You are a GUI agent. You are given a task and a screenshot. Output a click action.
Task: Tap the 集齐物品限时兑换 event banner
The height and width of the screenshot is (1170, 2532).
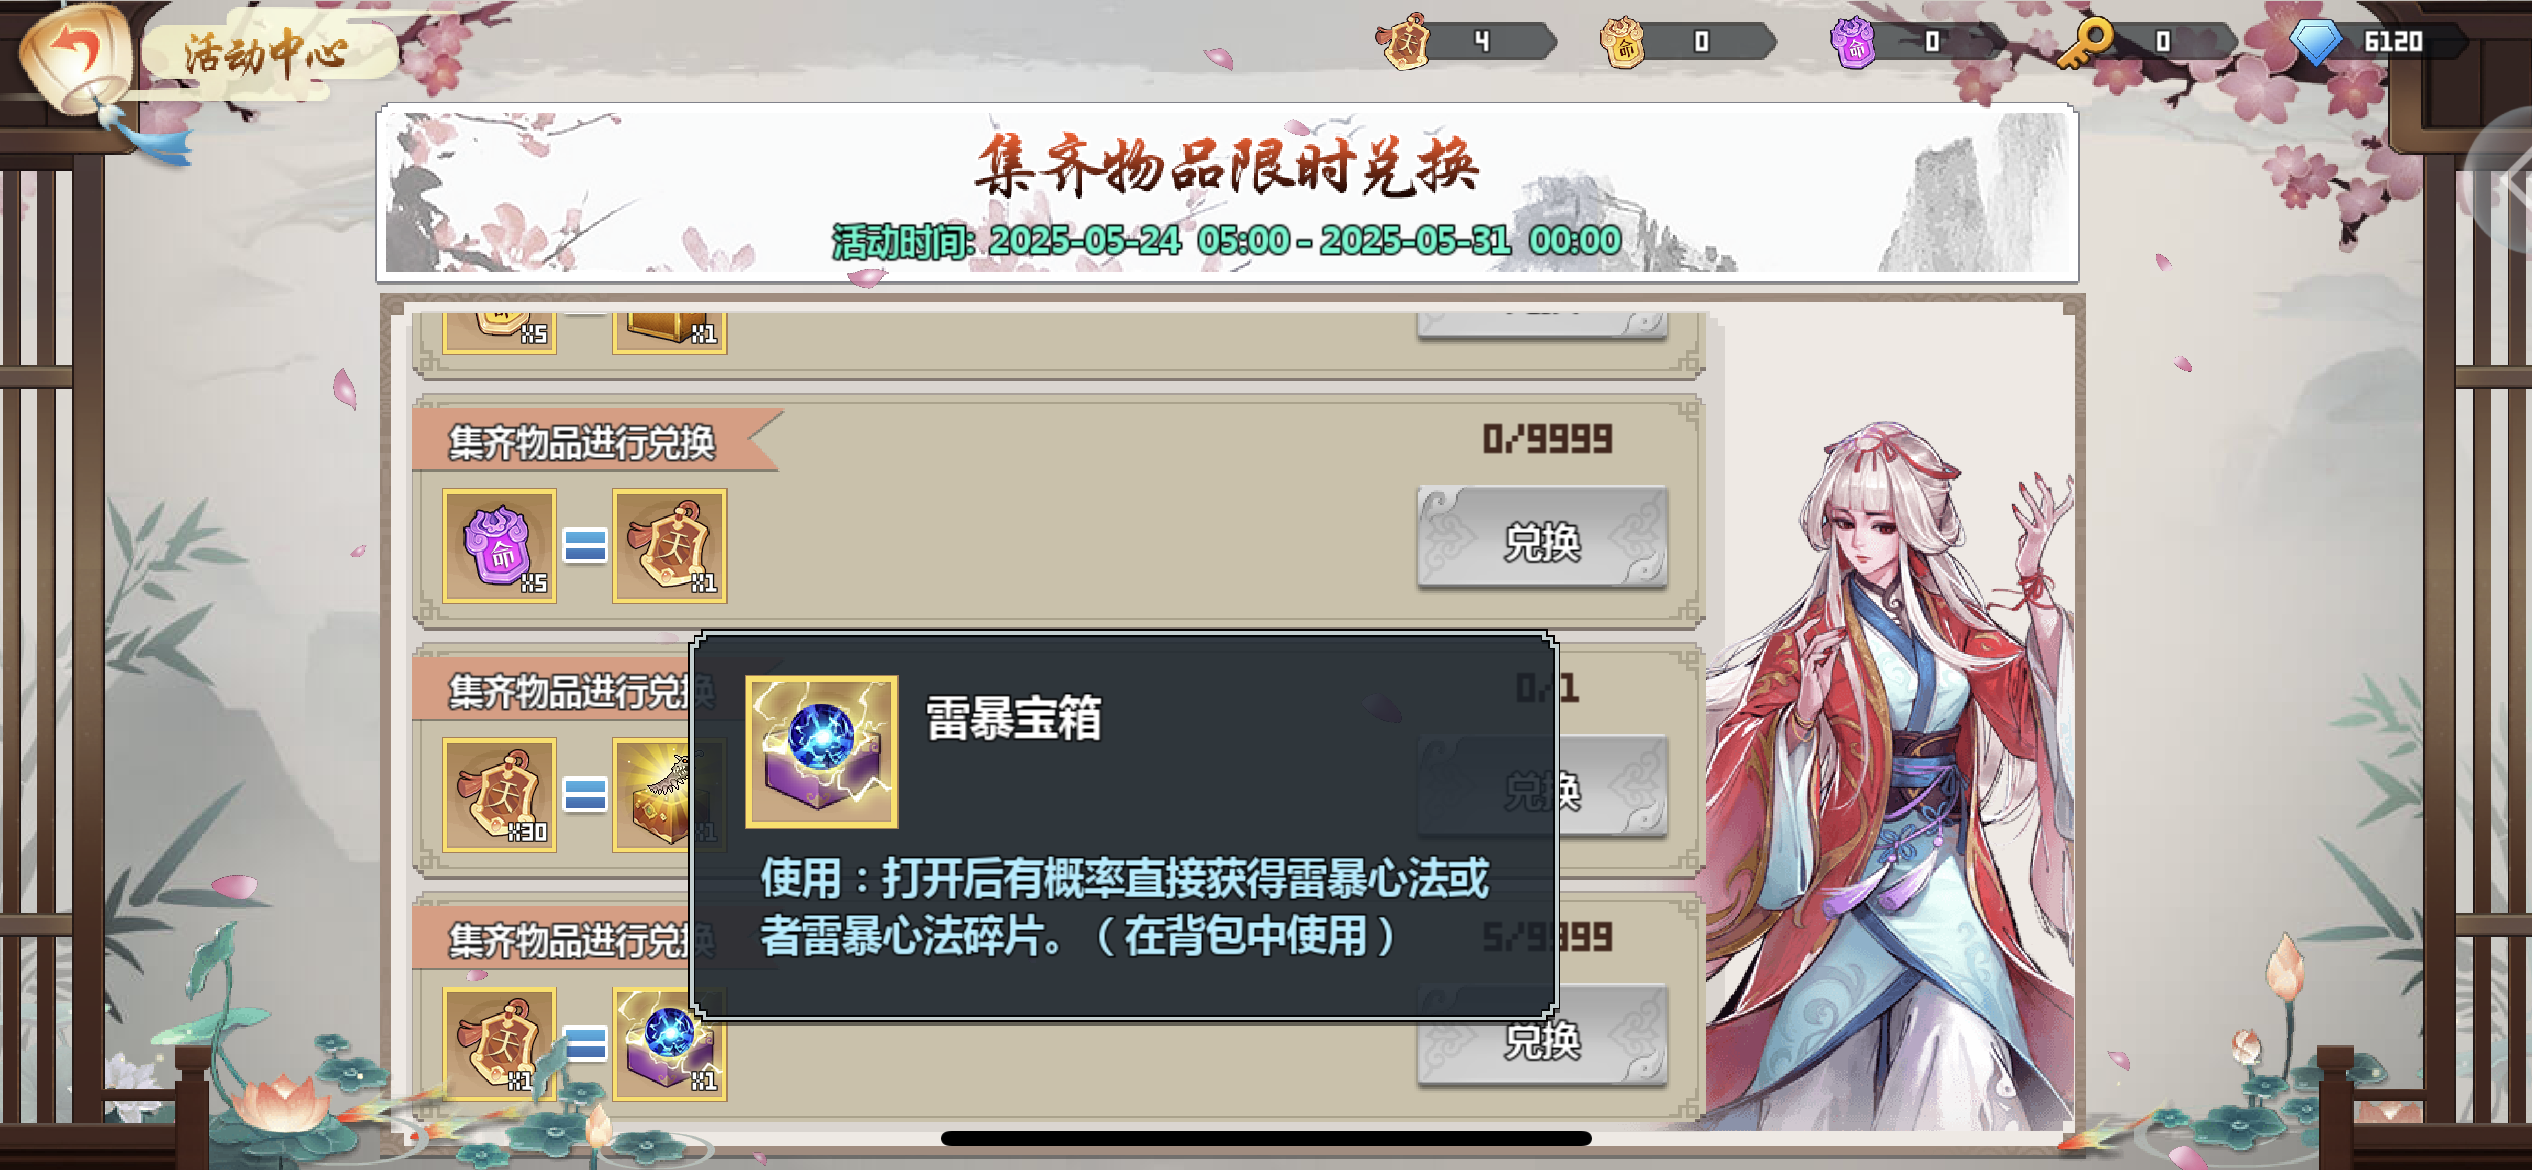coord(1228,192)
